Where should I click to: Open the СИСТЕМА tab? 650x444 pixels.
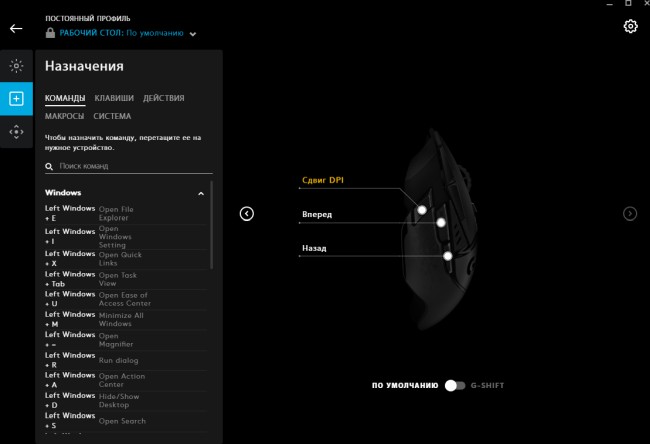point(112,116)
